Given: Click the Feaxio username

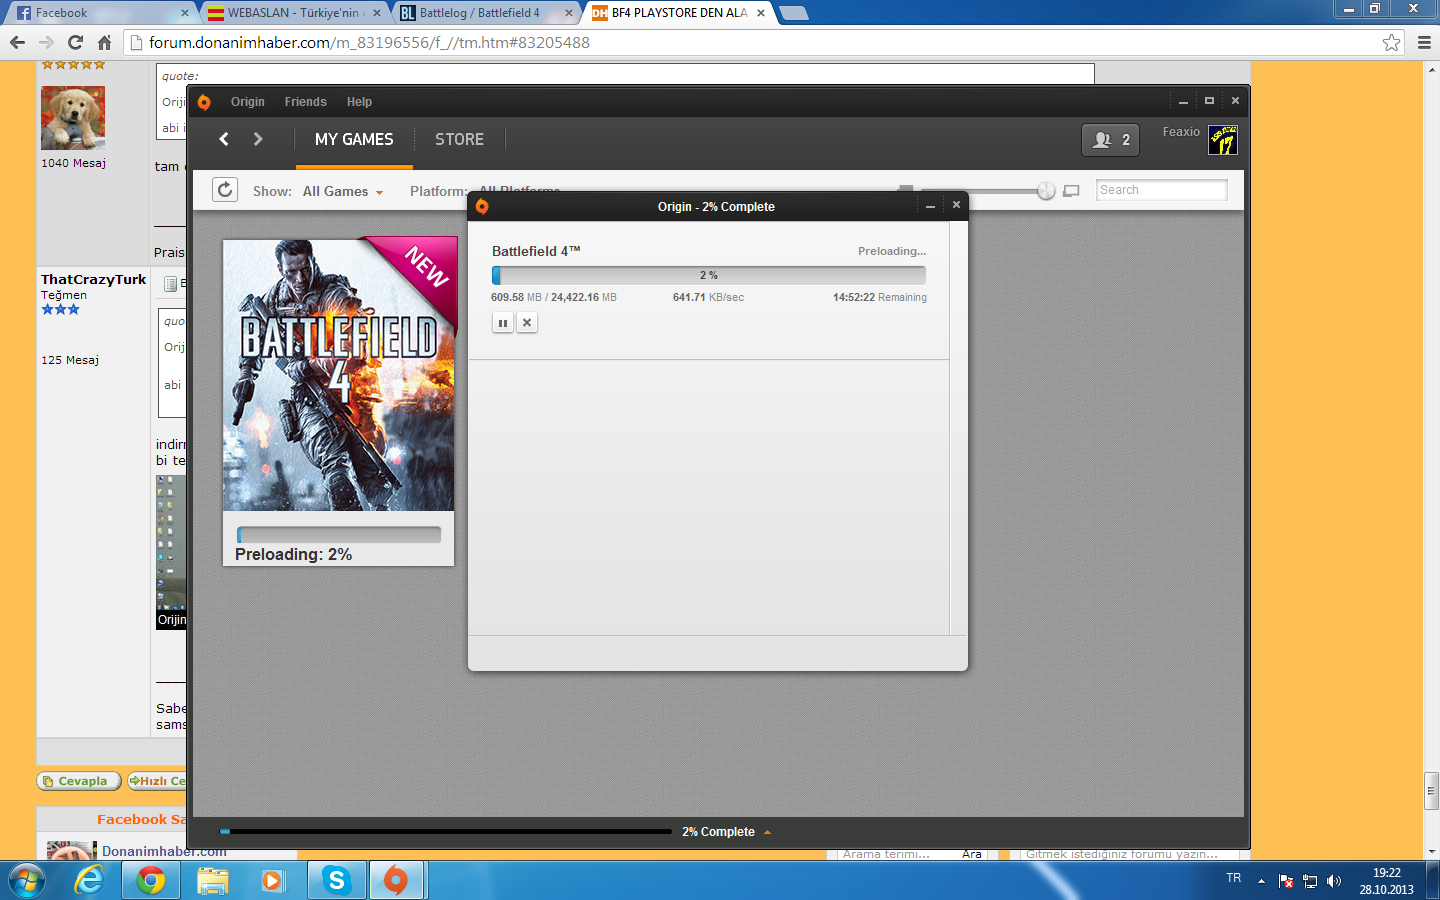Looking at the screenshot, I should (x=1181, y=132).
